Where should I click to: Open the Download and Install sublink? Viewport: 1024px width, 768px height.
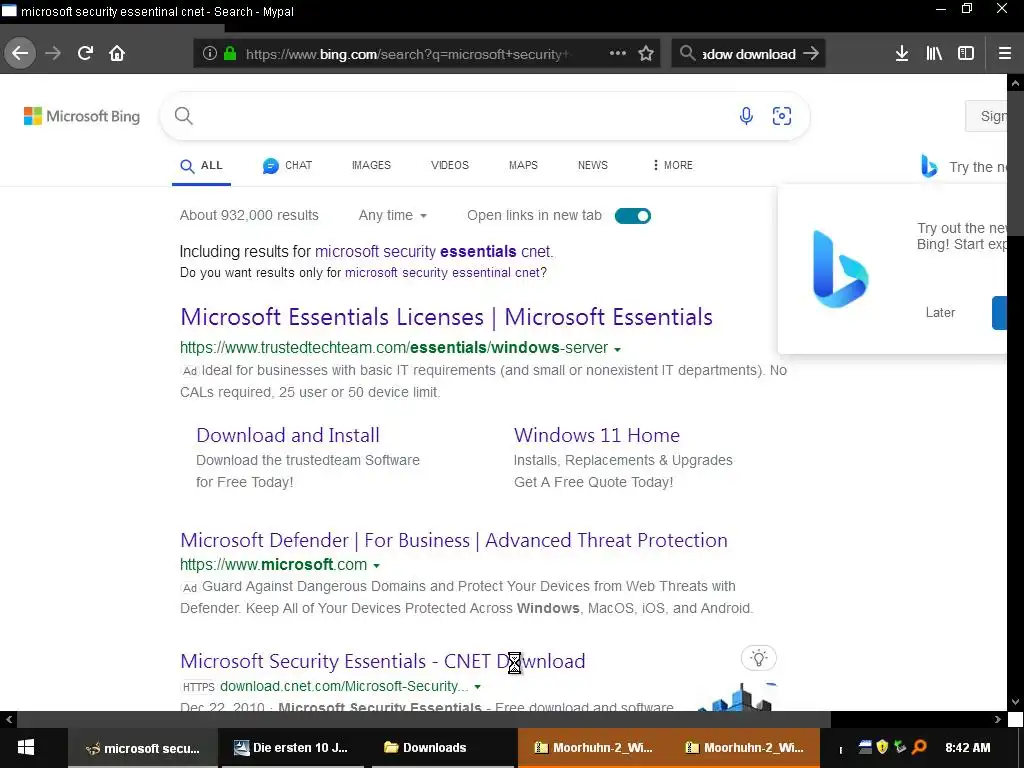coord(288,435)
